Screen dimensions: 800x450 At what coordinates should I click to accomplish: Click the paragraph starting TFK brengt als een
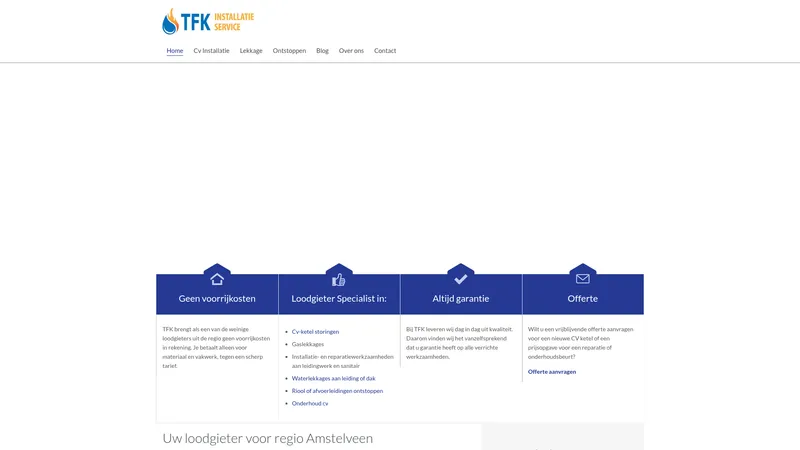216,347
